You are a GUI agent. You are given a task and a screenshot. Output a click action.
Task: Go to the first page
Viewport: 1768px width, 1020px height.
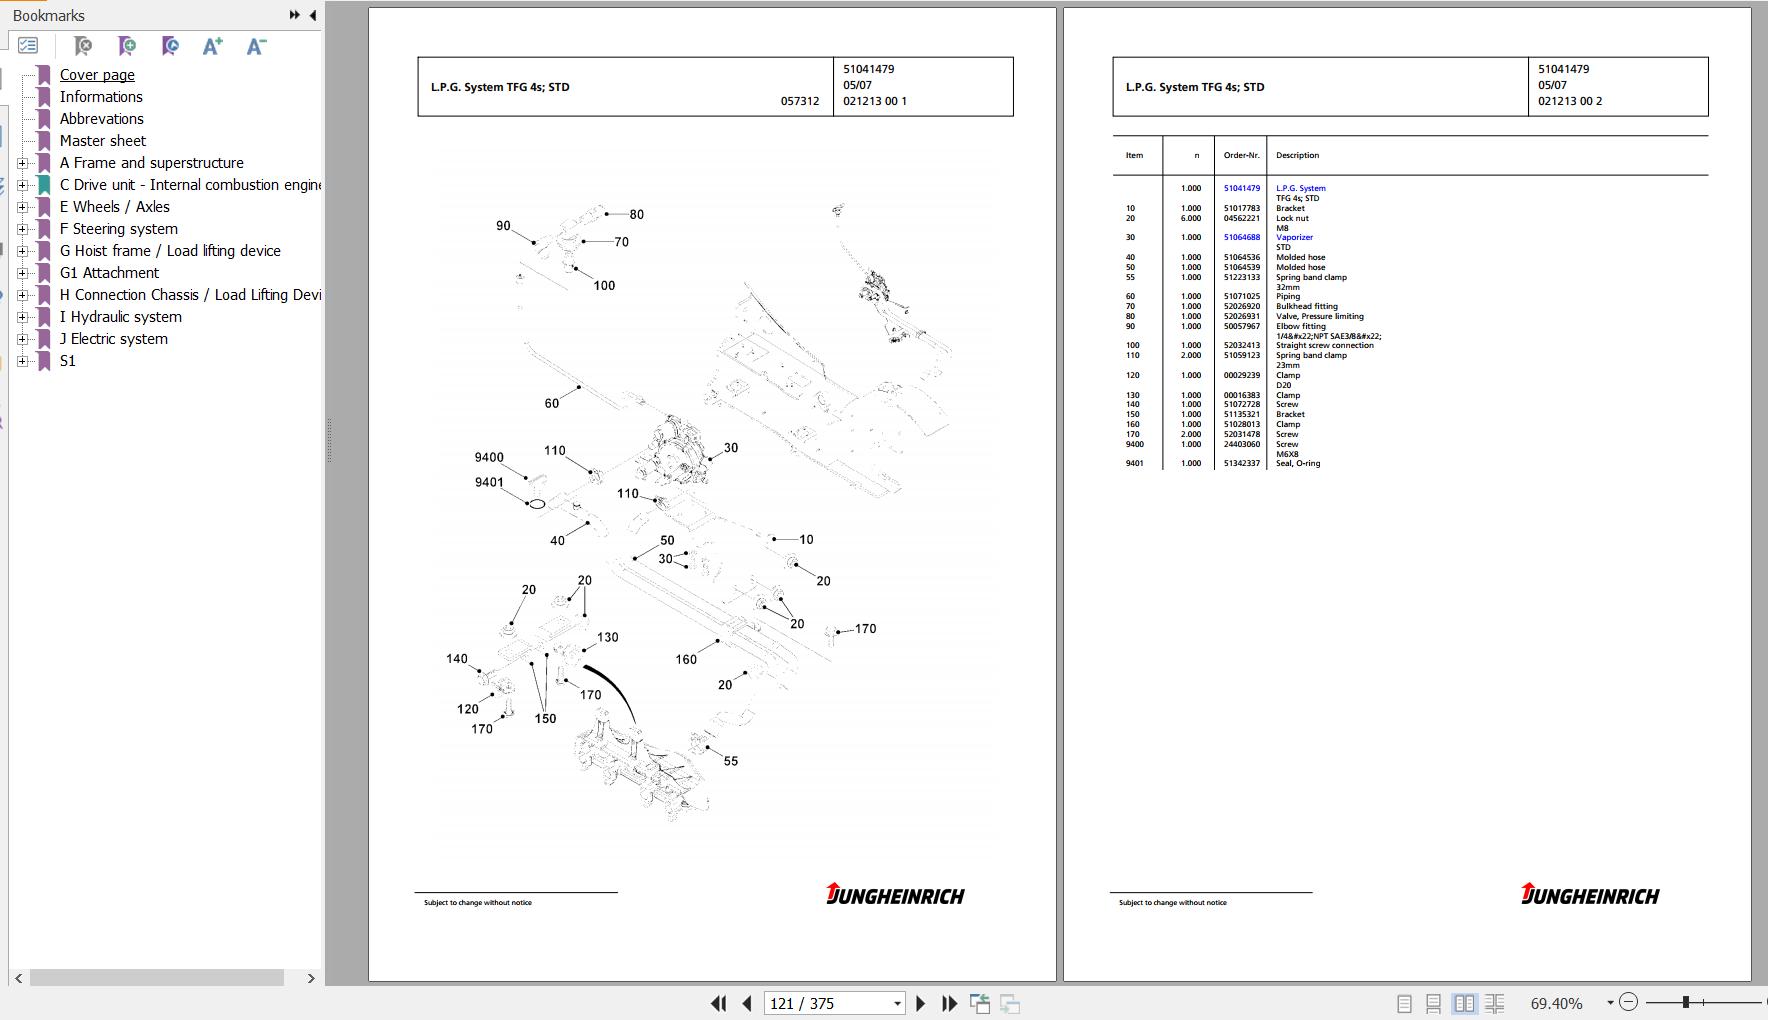pyautogui.click(x=718, y=1003)
